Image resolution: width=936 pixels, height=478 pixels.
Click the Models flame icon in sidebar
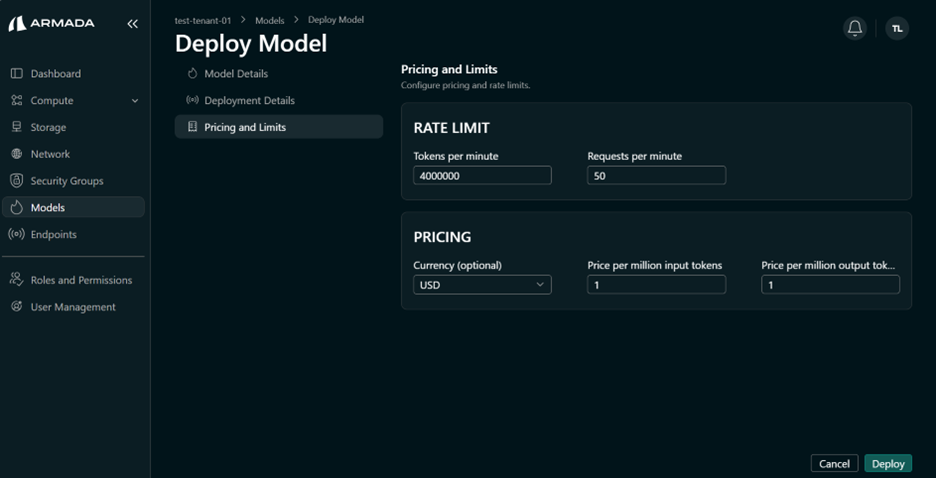point(17,208)
